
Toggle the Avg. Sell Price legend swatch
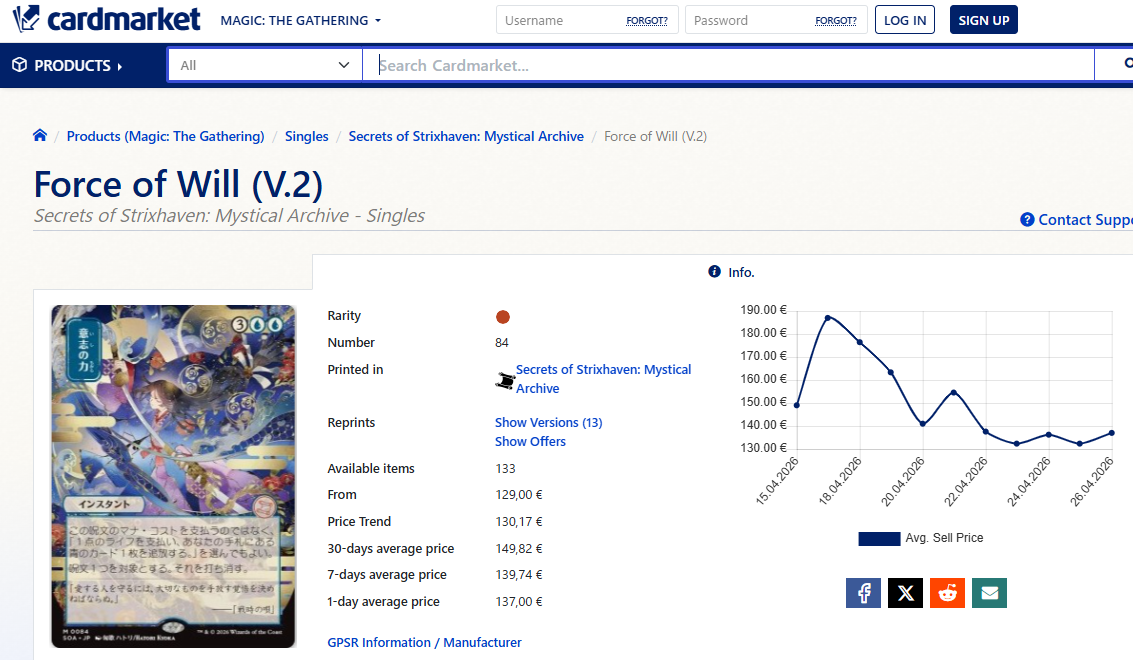[x=879, y=539]
